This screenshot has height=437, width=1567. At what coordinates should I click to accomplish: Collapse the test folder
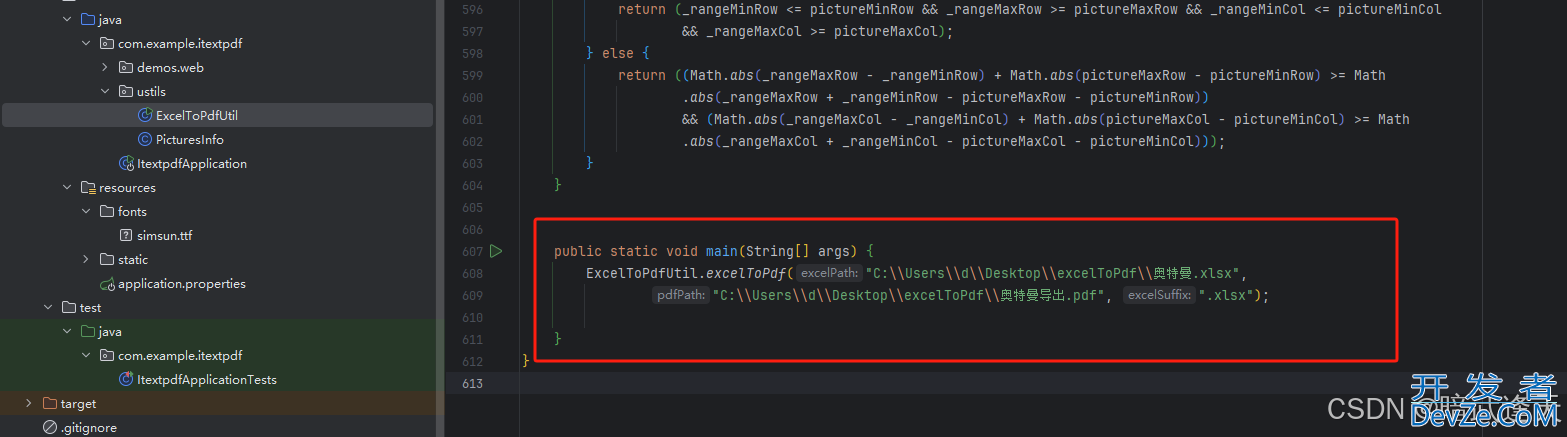pyautogui.click(x=47, y=307)
